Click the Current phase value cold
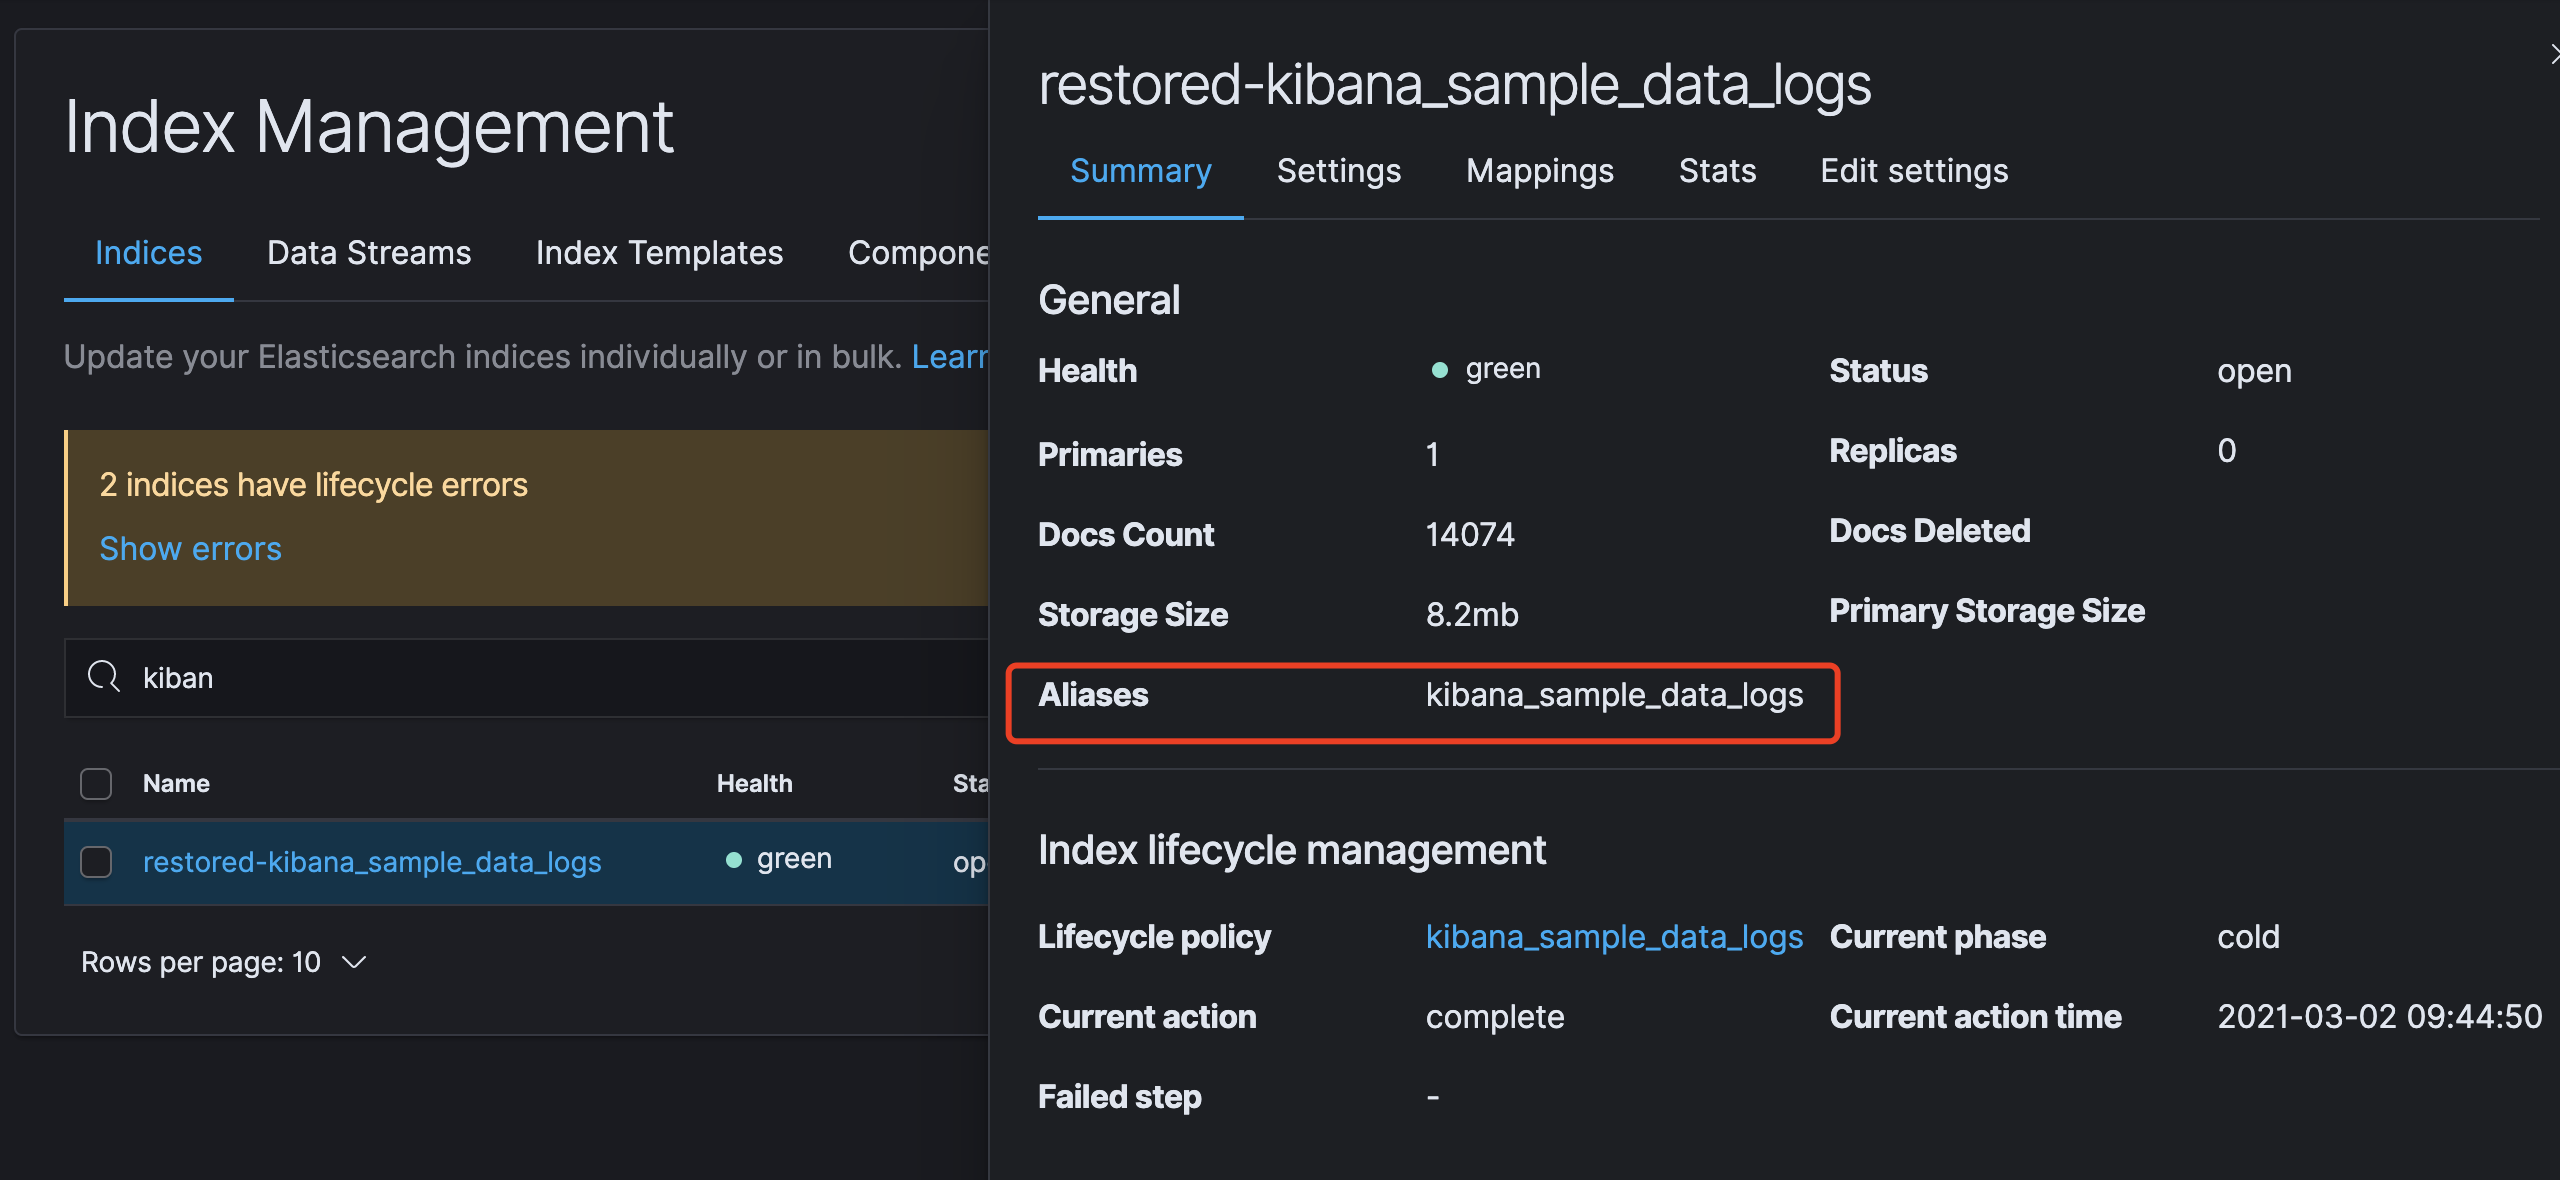Screen dimensions: 2560x1180 [2248, 937]
